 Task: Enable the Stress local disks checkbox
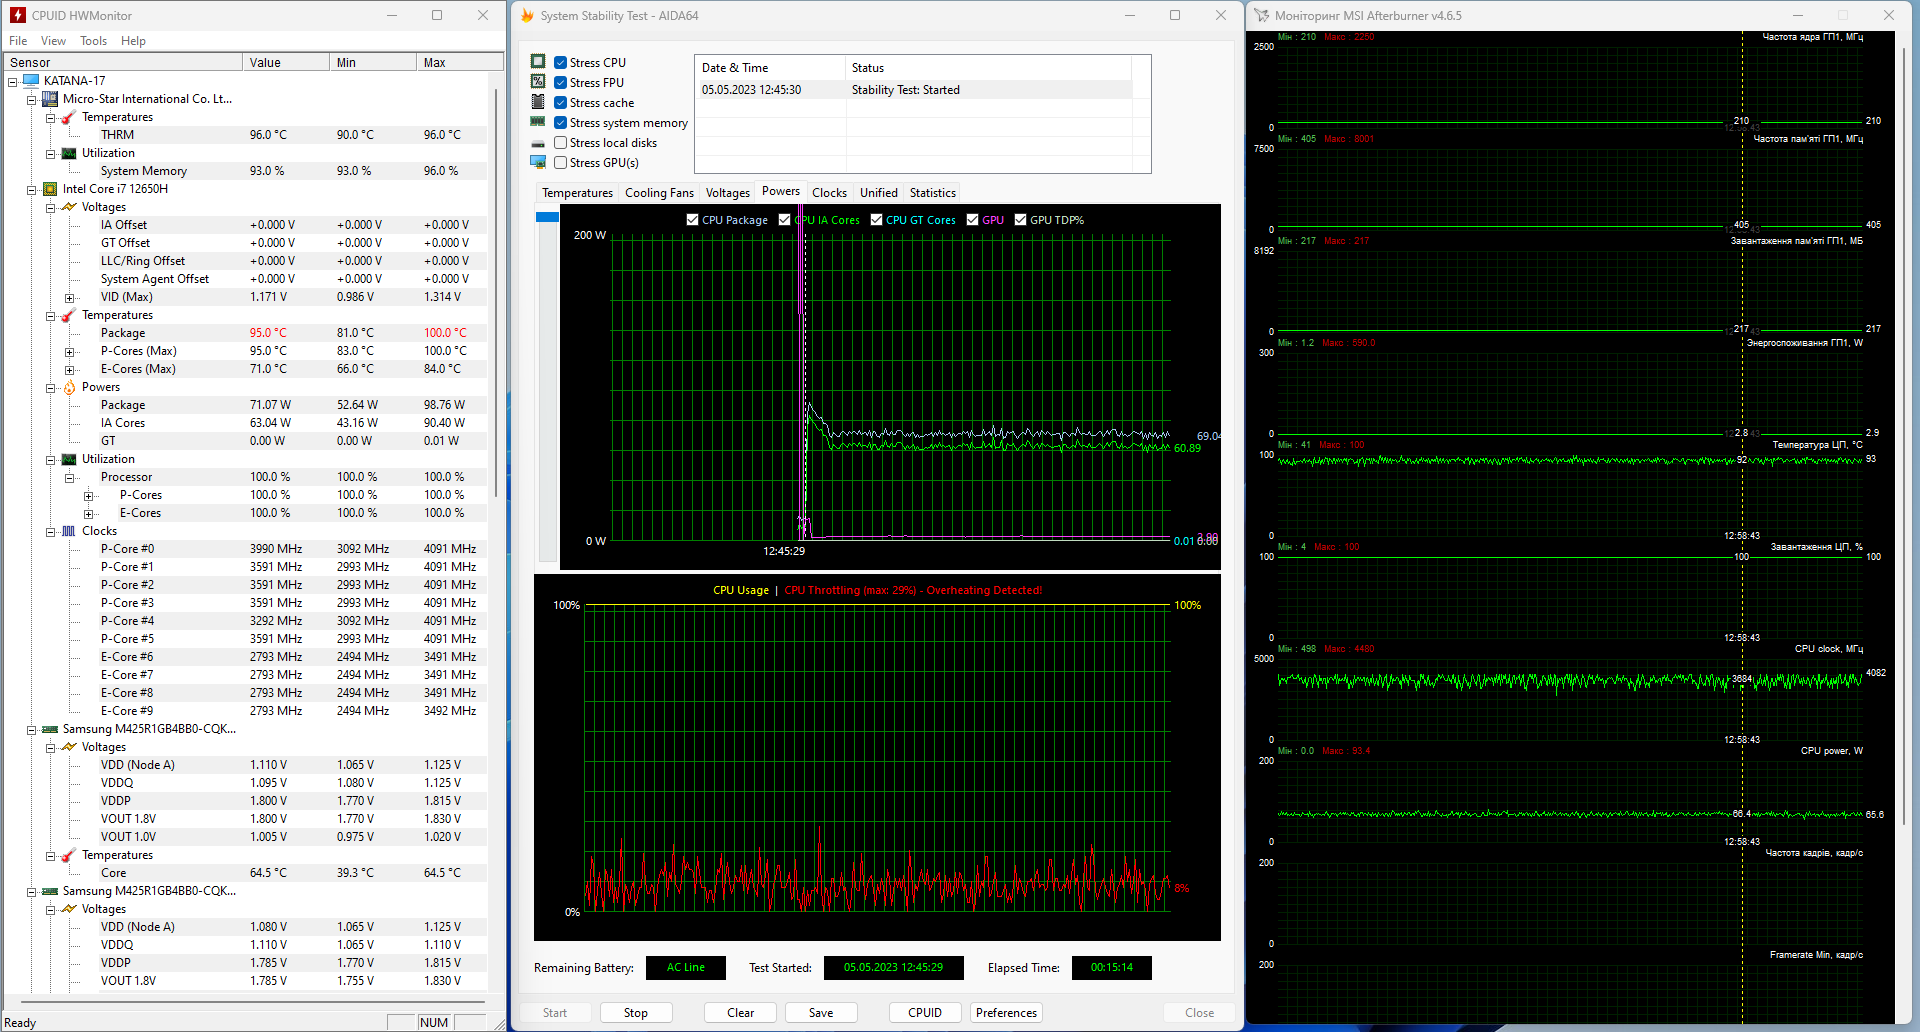(x=560, y=142)
